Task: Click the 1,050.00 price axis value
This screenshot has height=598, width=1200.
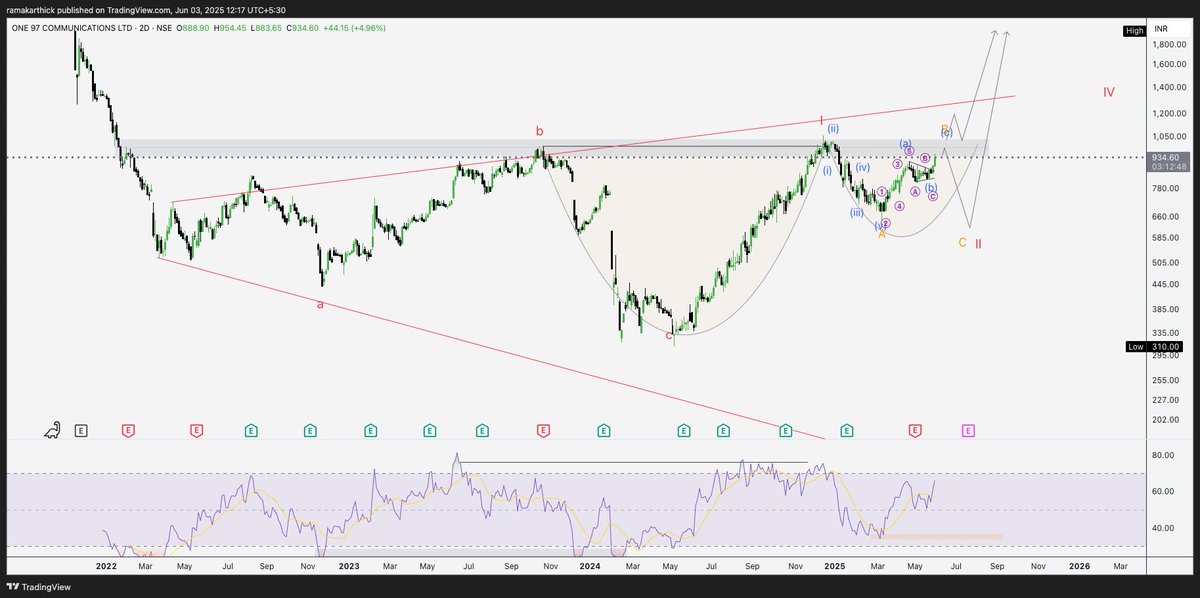Action: coord(1167,137)
